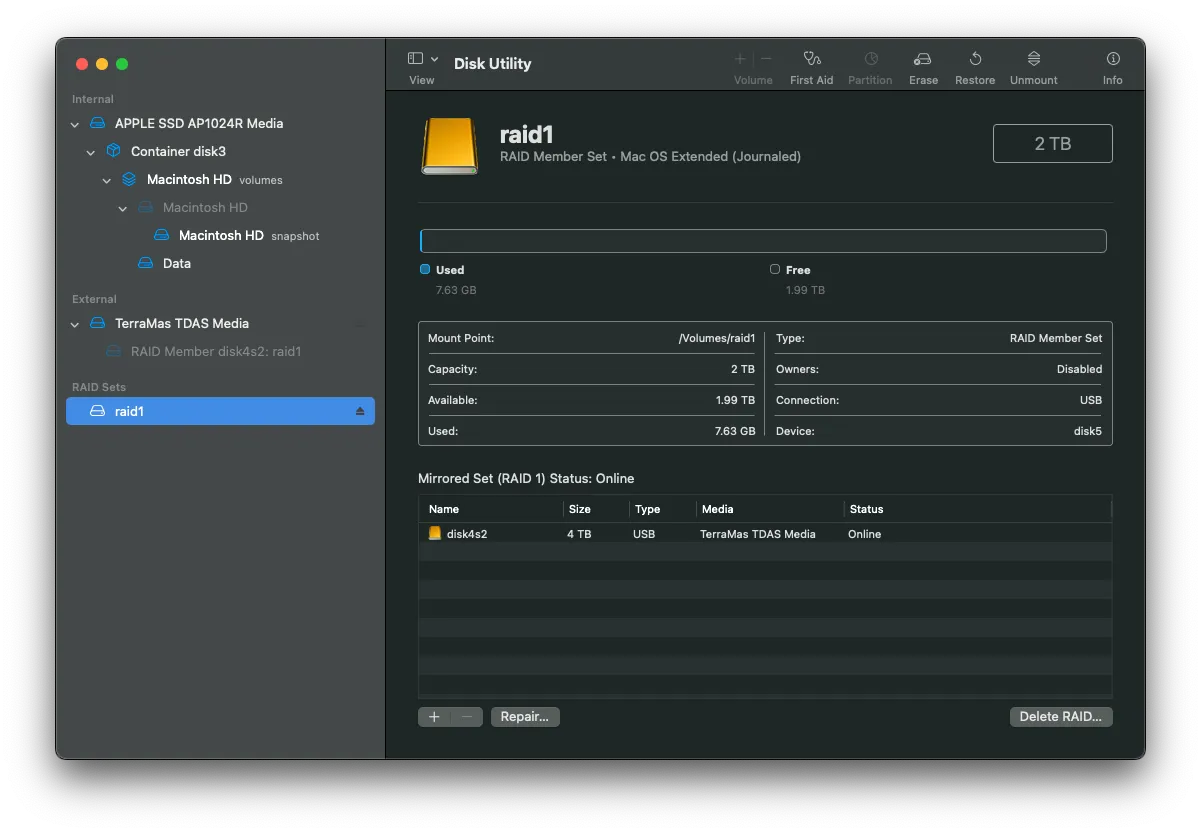This screenshot has height=833, width=1201.
Task: Collapse the APPLE SSD AP1024R Media tree
Action: click(75, 124)
